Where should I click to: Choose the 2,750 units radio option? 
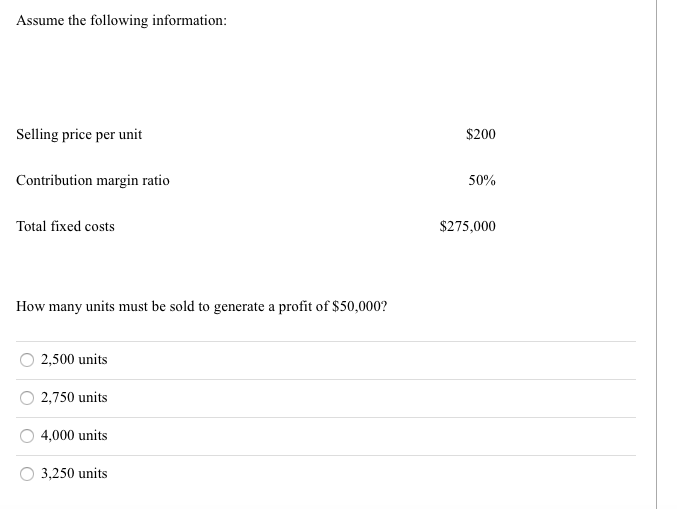point(27,398)
